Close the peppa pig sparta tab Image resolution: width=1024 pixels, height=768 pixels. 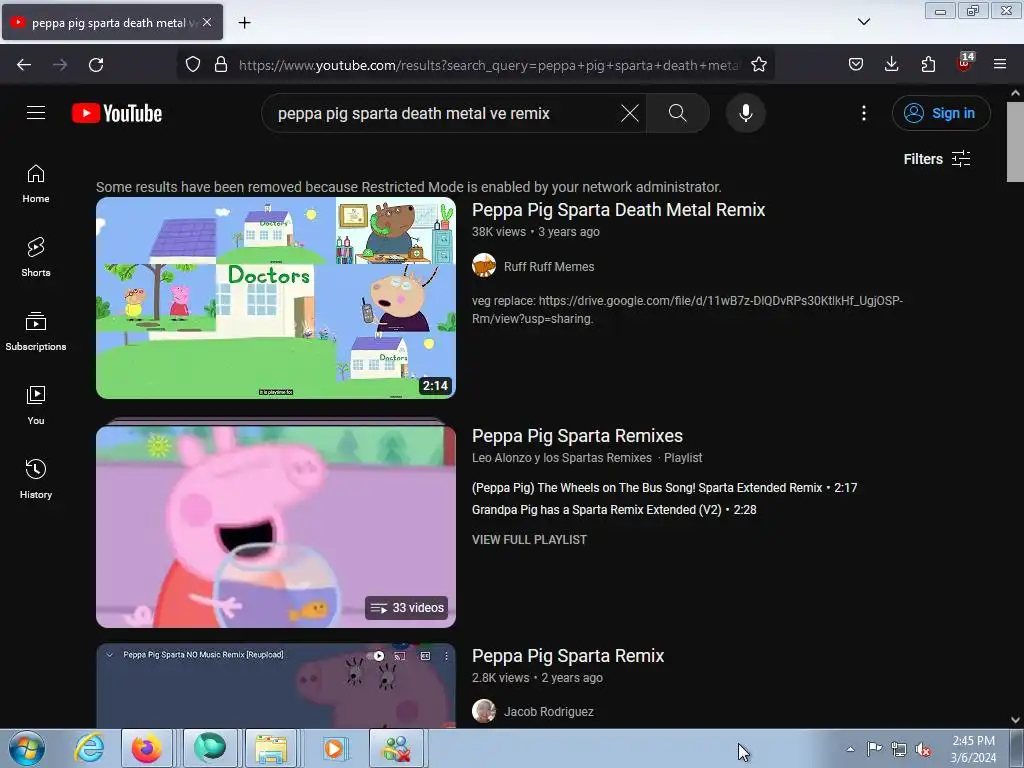(207, 22)
